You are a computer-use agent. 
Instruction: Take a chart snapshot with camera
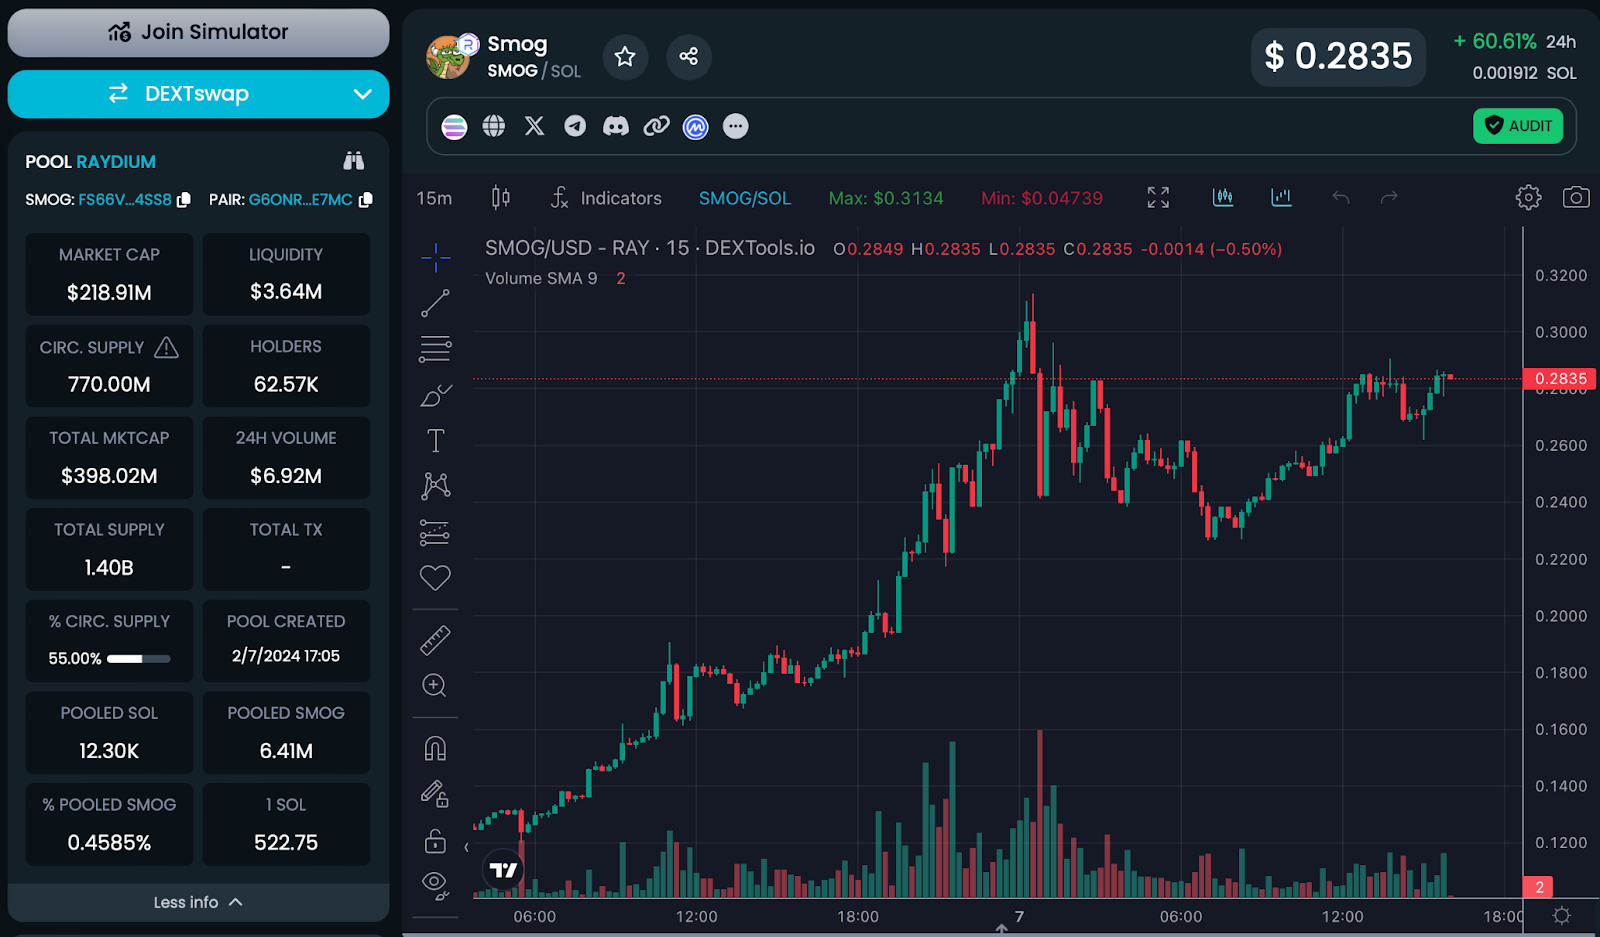[1576, 198]
